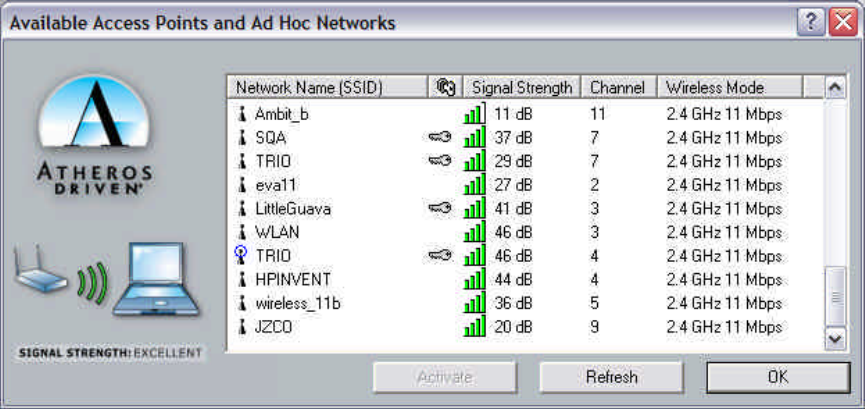Image resolution: width=865 pixels, height=409 pixels.
Task: Click the 11 dB signal value
Action: point(513,114)
